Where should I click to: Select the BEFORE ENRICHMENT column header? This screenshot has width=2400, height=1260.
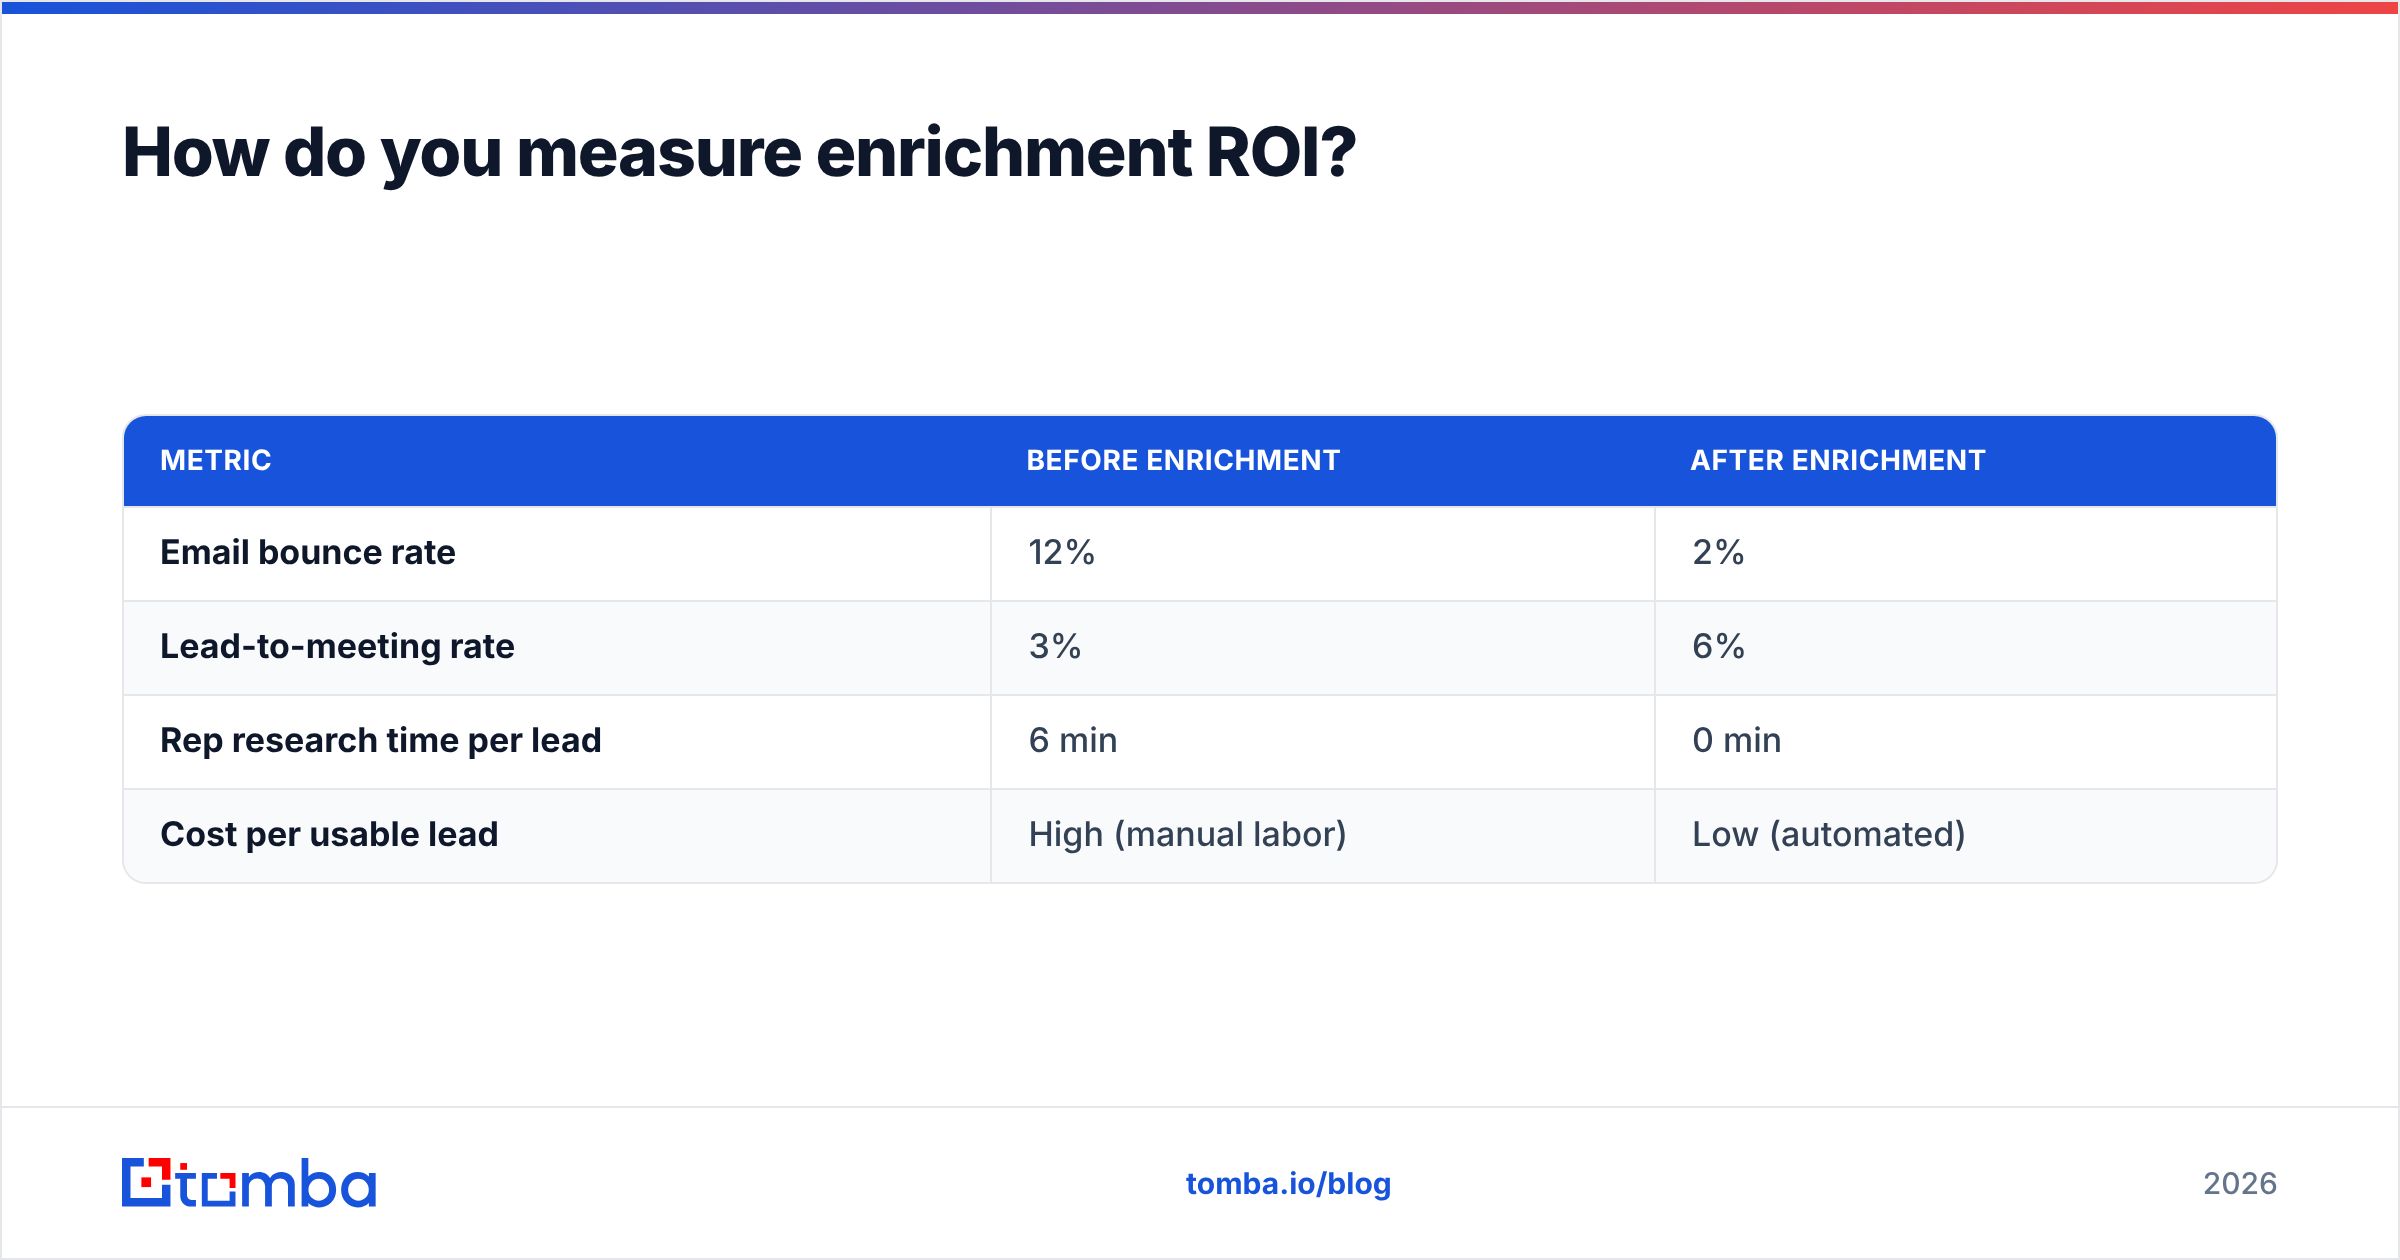(1183, 460)
